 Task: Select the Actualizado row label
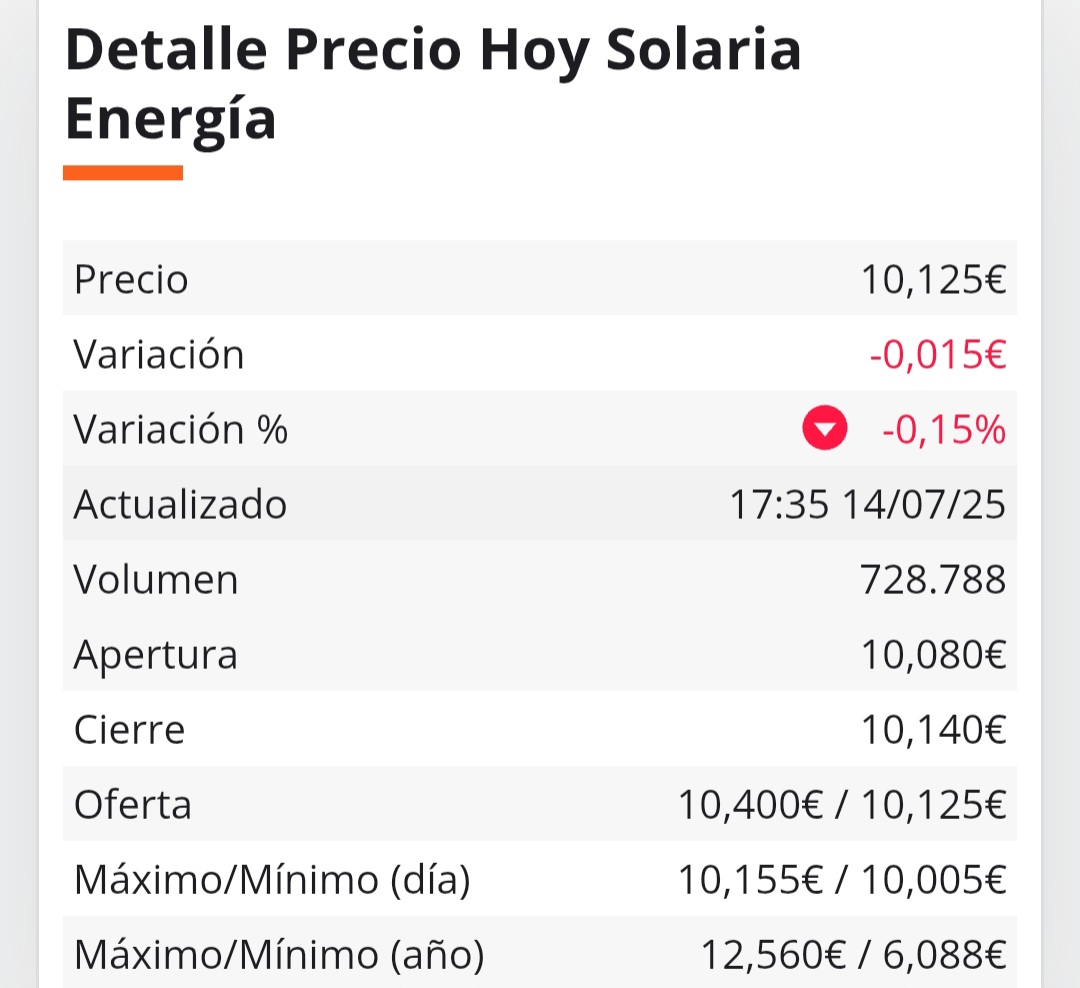click(x=180, y=504)
